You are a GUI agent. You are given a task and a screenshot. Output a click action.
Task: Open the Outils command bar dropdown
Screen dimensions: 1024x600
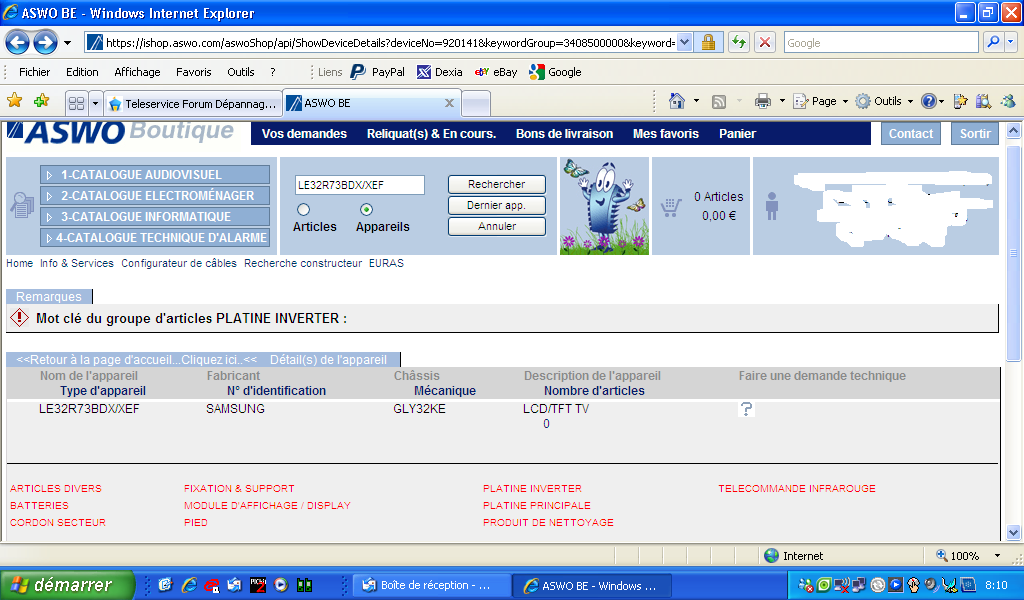click(x=884, y=101)
